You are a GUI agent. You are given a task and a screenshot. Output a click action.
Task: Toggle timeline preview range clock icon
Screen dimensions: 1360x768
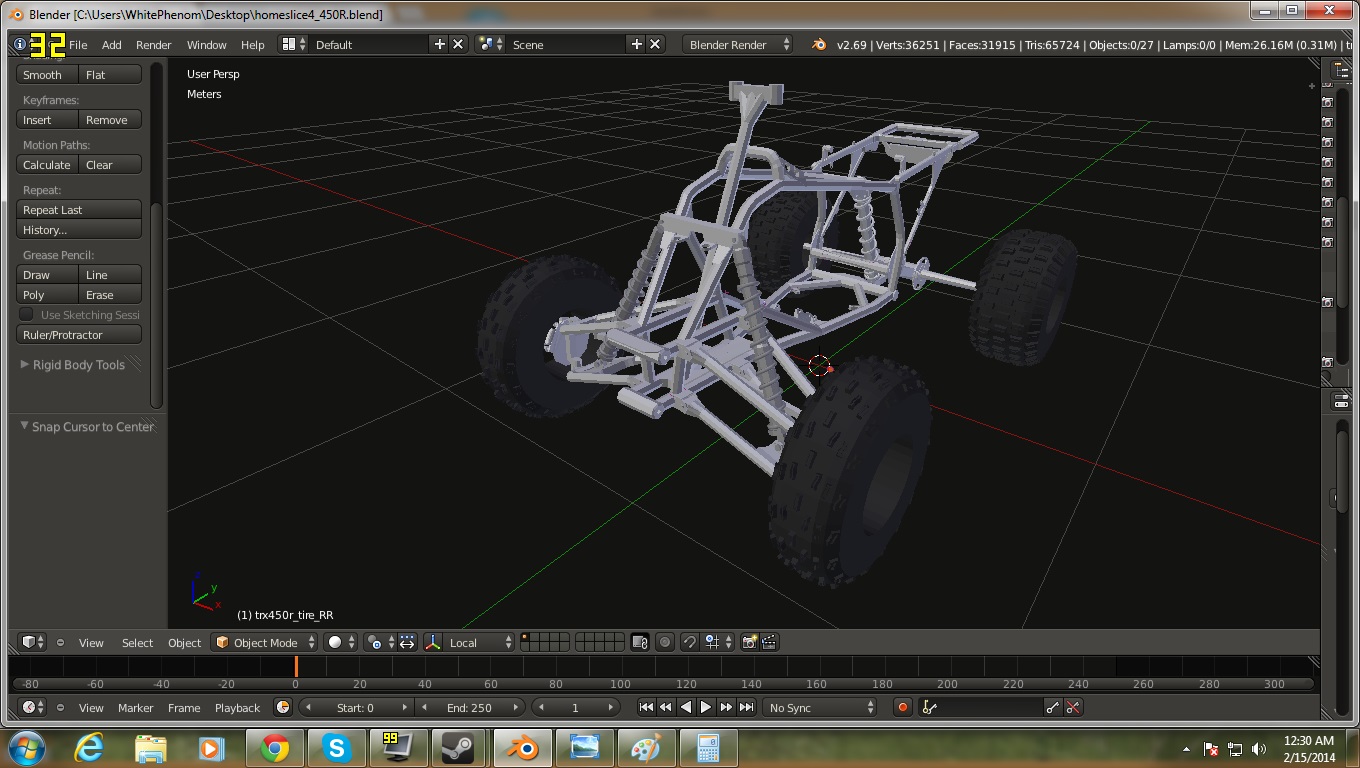(283, 707)
